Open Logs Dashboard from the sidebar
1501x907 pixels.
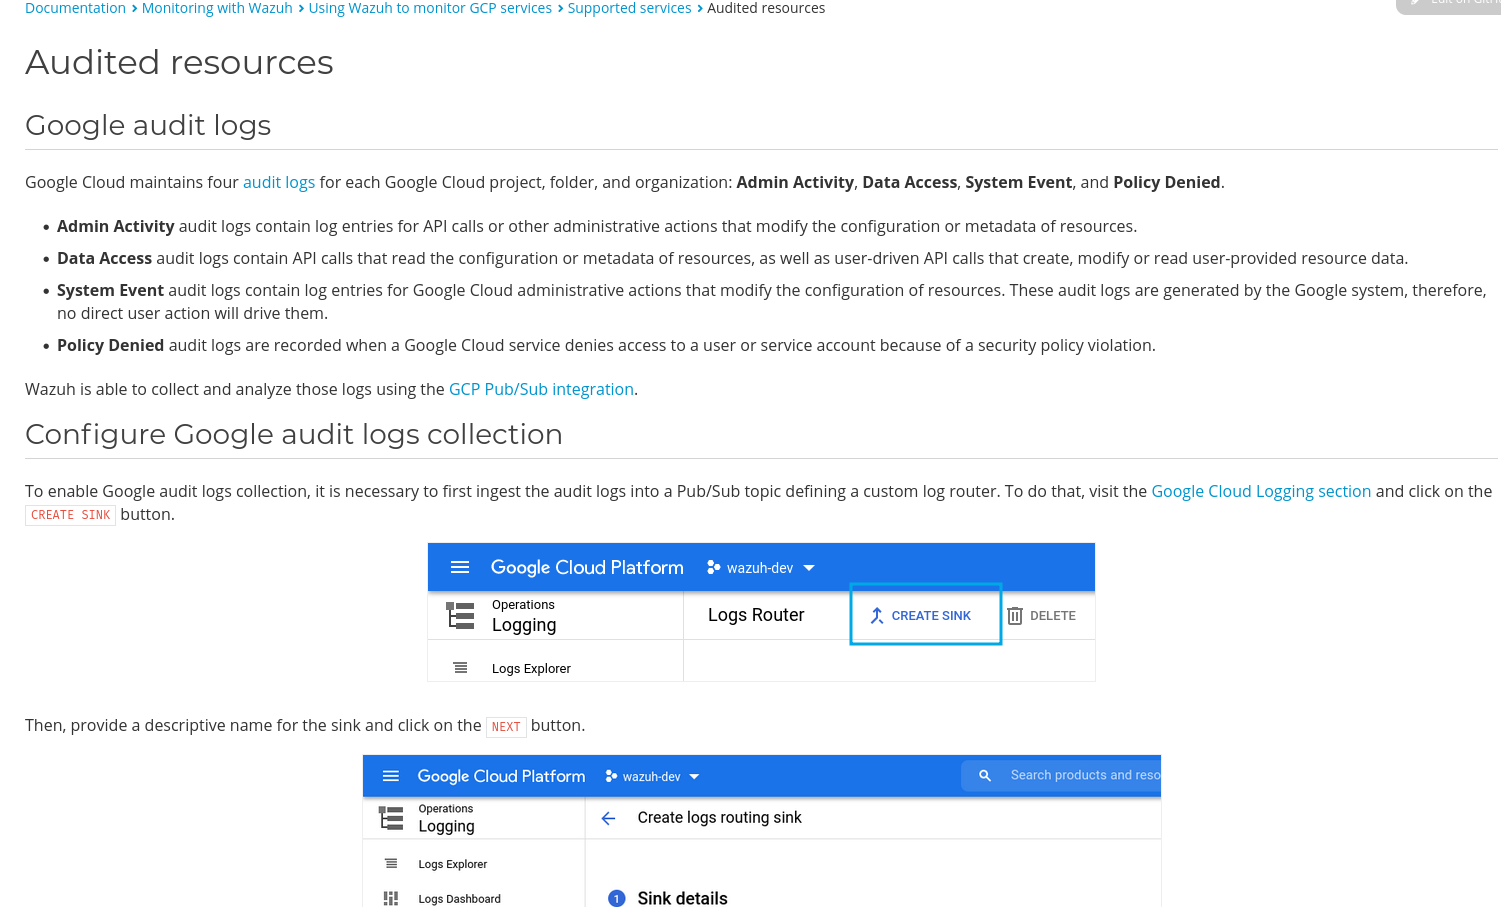pyautogui.click(x=459, y=898)
